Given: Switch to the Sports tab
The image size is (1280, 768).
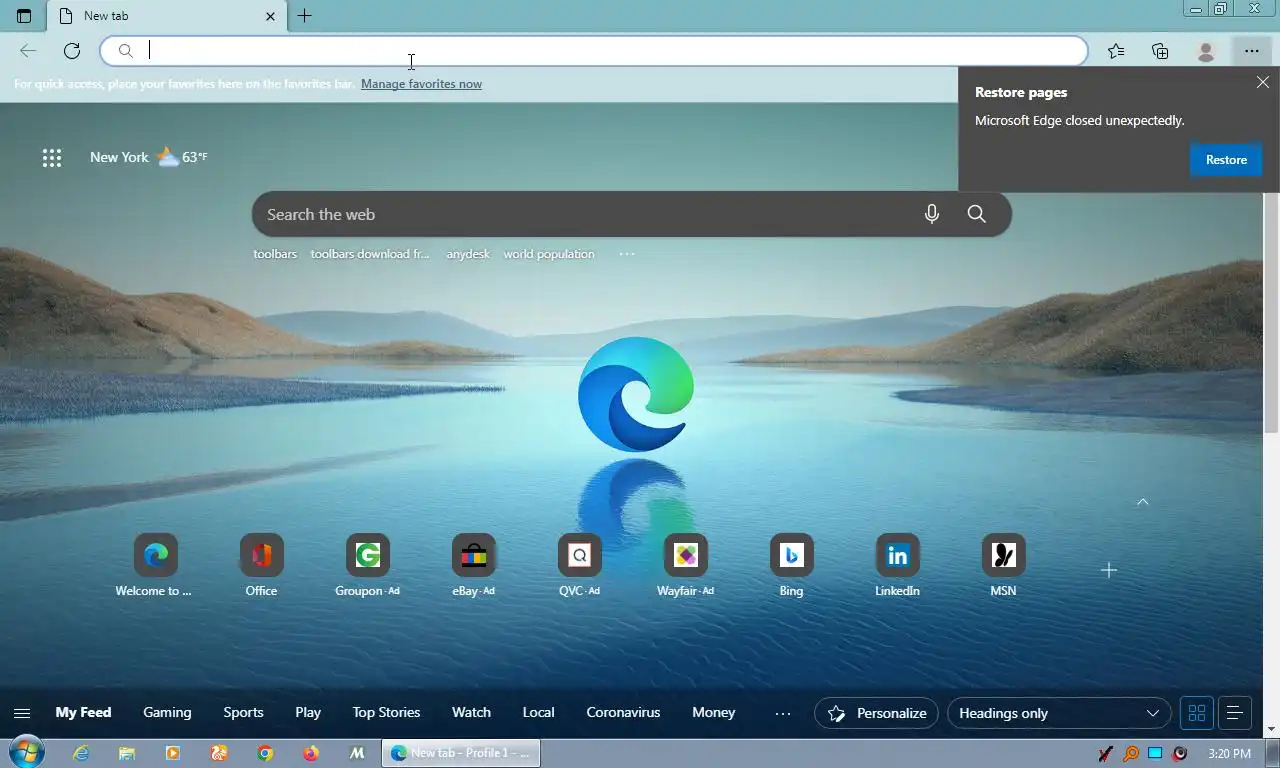Looking at the screenshot, I should tap(243, 713).
